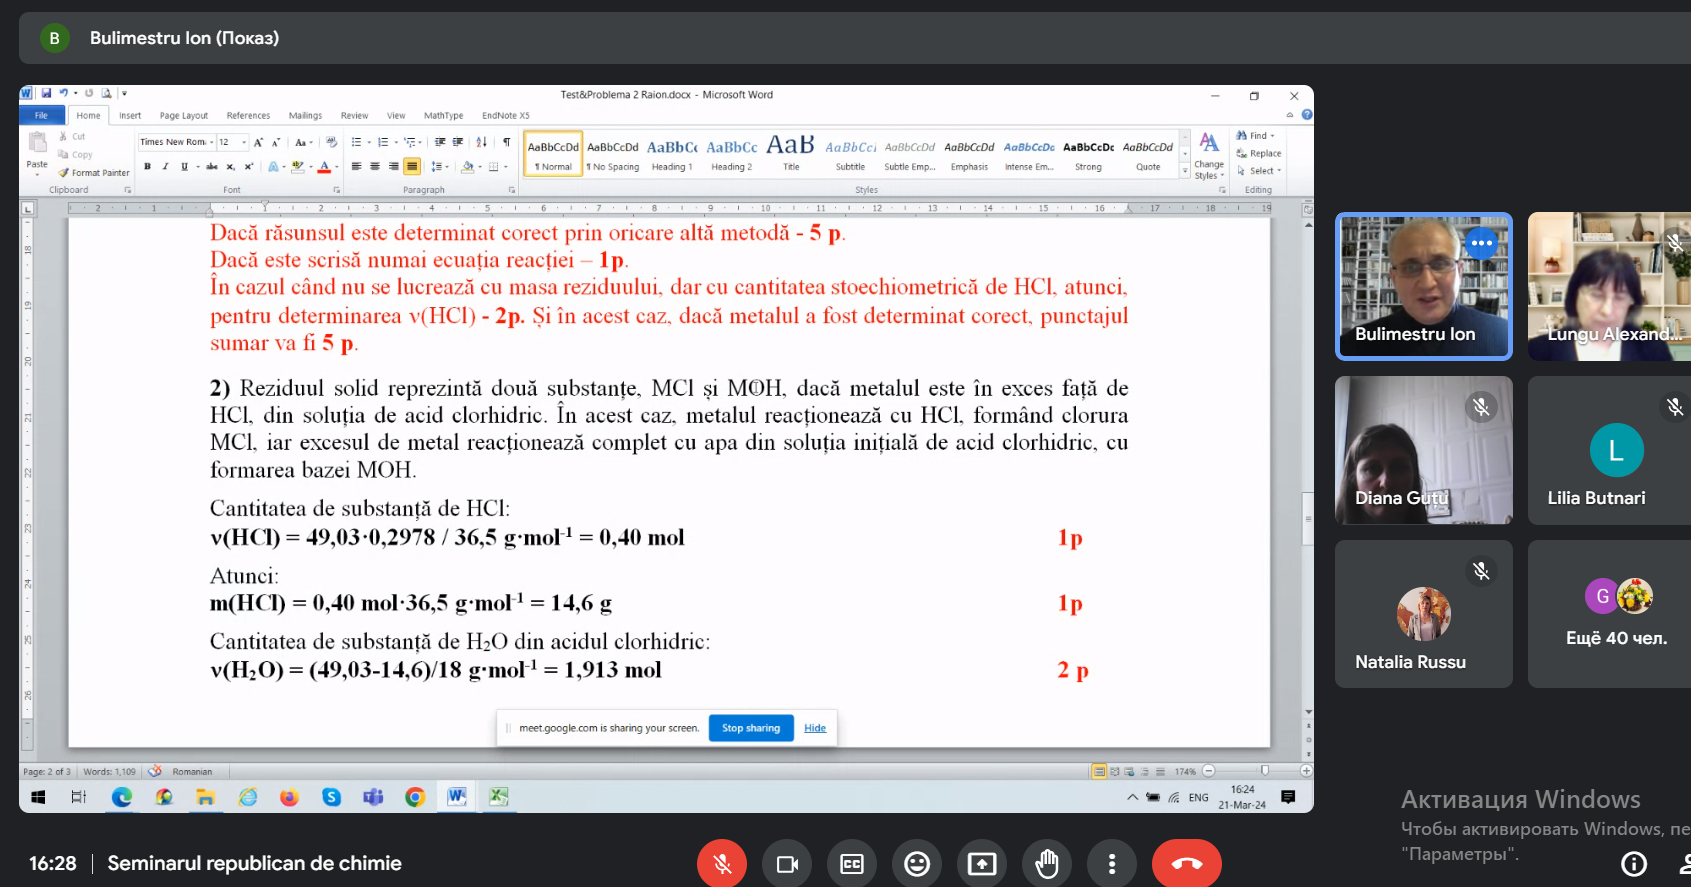Click the Bulimestru Ion video thumbnail

[1424, 286]
